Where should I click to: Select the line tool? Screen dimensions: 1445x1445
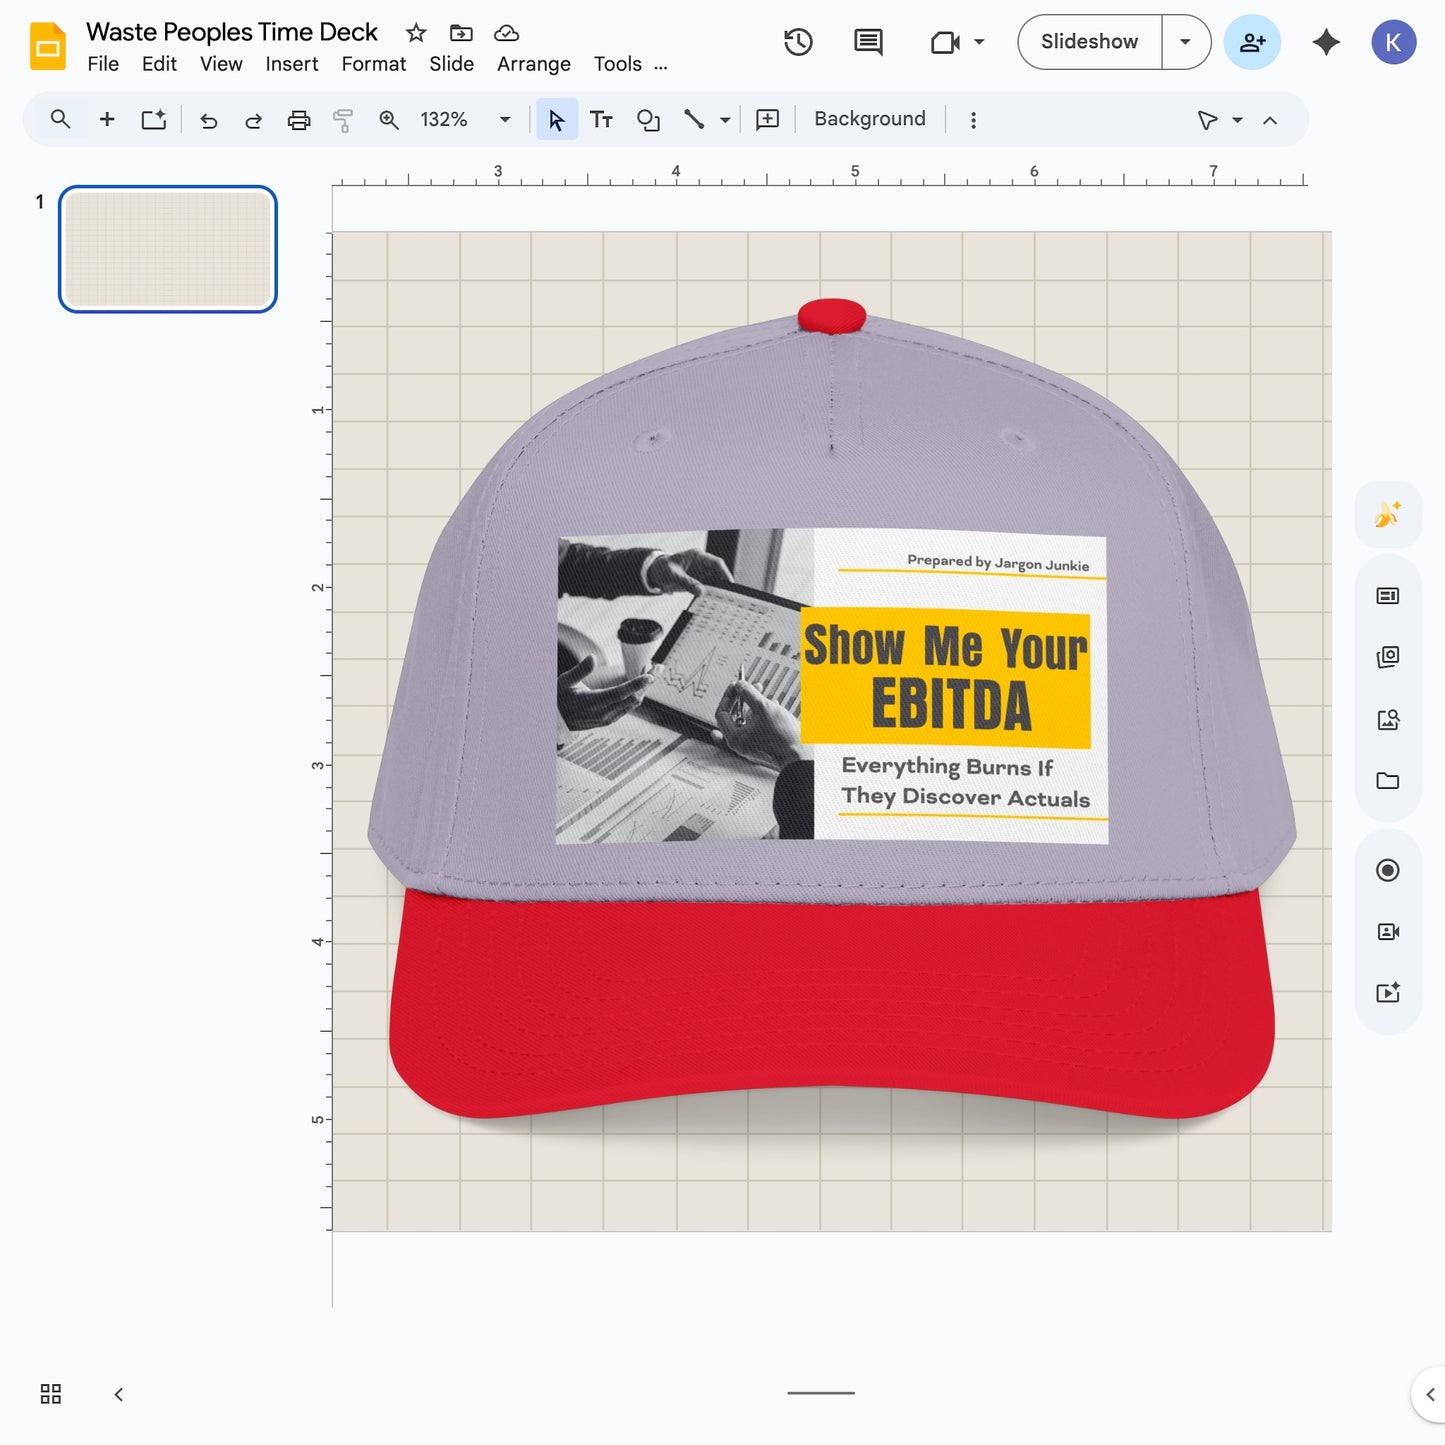click(694, 120)
